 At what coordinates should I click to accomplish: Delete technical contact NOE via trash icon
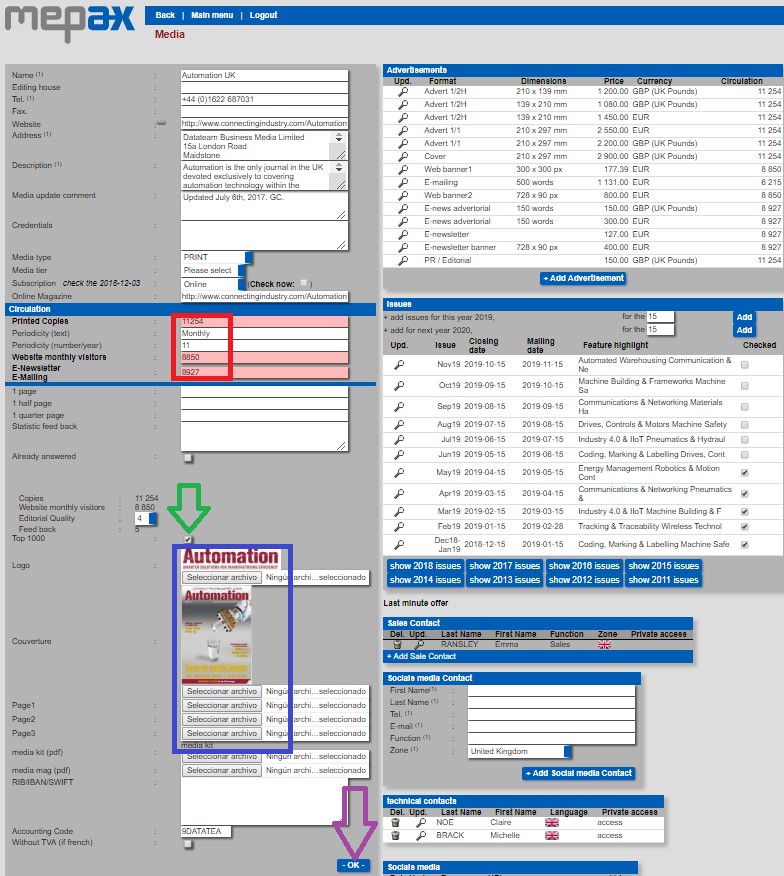(x=396, y=822)
